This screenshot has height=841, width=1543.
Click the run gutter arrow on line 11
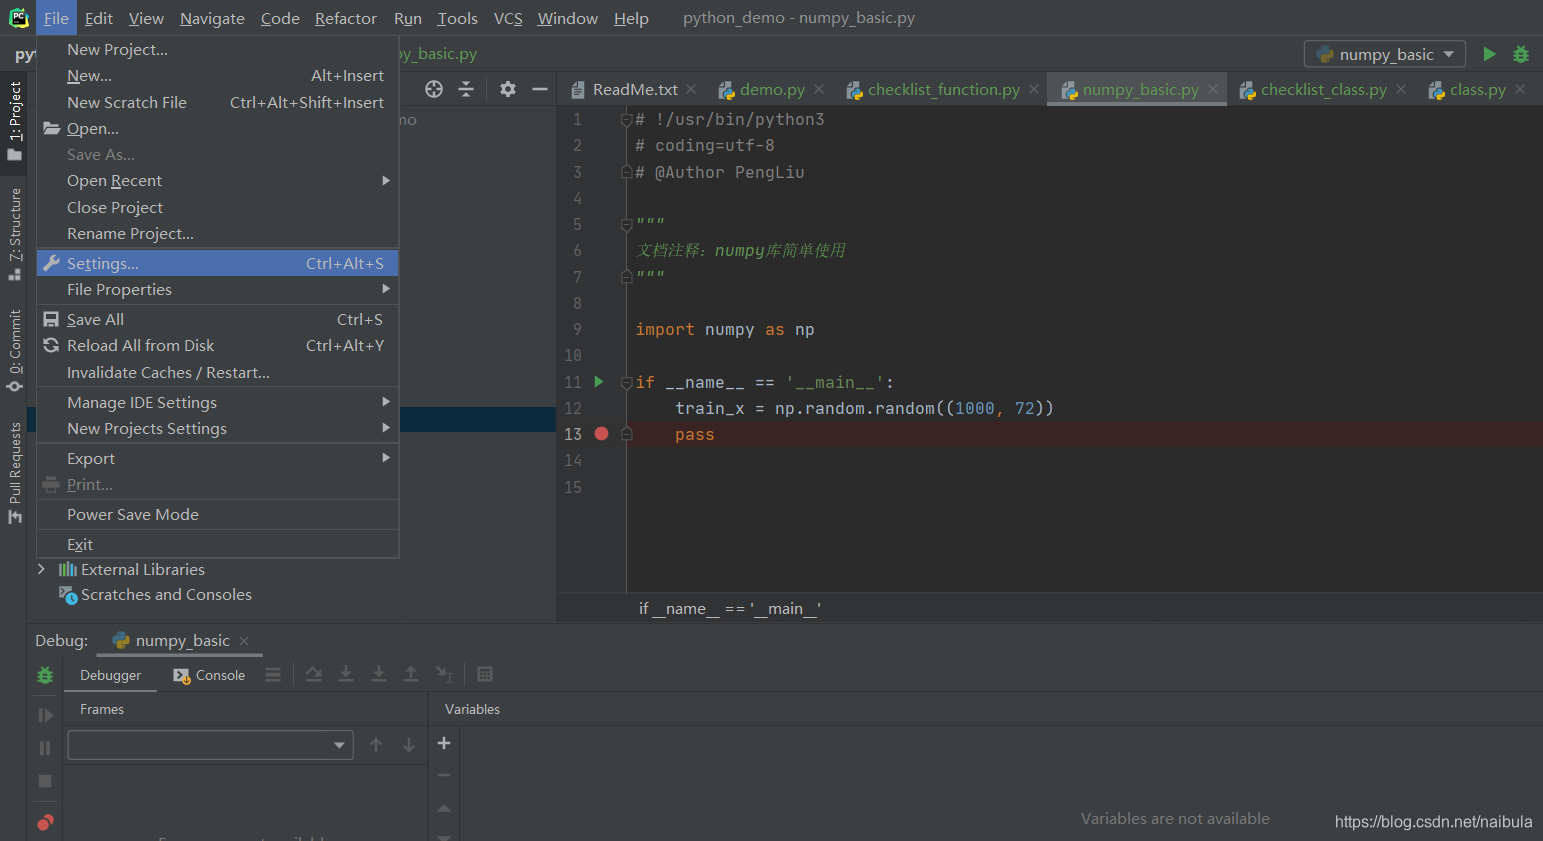(x=599, y=381)
